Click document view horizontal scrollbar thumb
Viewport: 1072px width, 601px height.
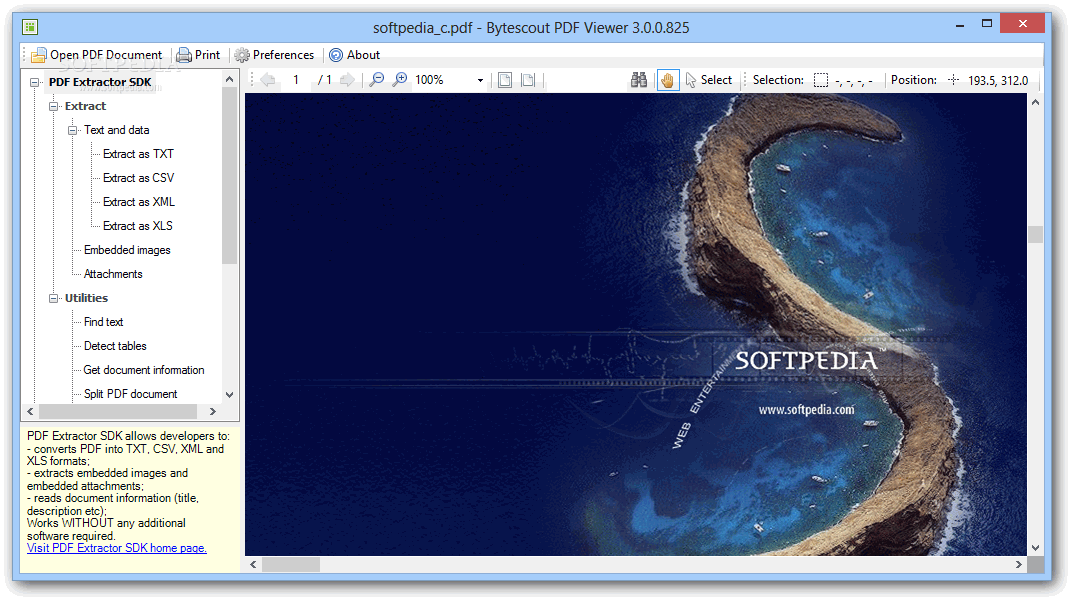(291, 565)
